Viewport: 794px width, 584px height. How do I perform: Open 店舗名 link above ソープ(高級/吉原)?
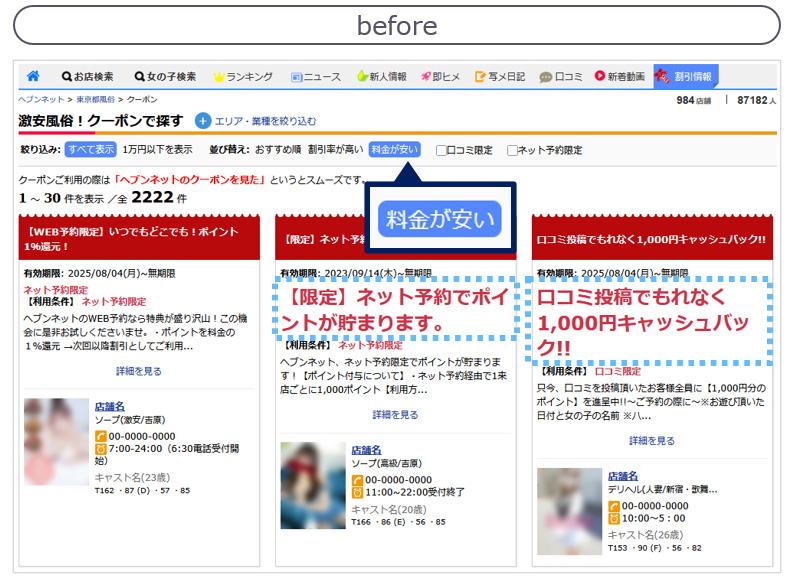[x=366, y=450]
